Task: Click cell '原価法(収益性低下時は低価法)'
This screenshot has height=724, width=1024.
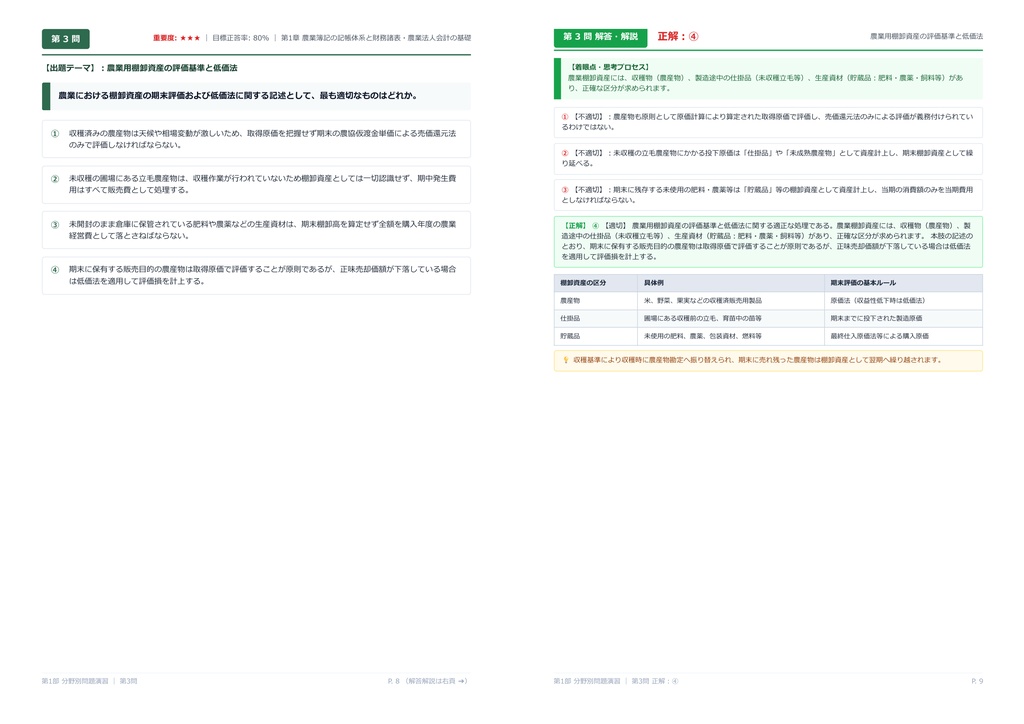Action: [878, 301]
